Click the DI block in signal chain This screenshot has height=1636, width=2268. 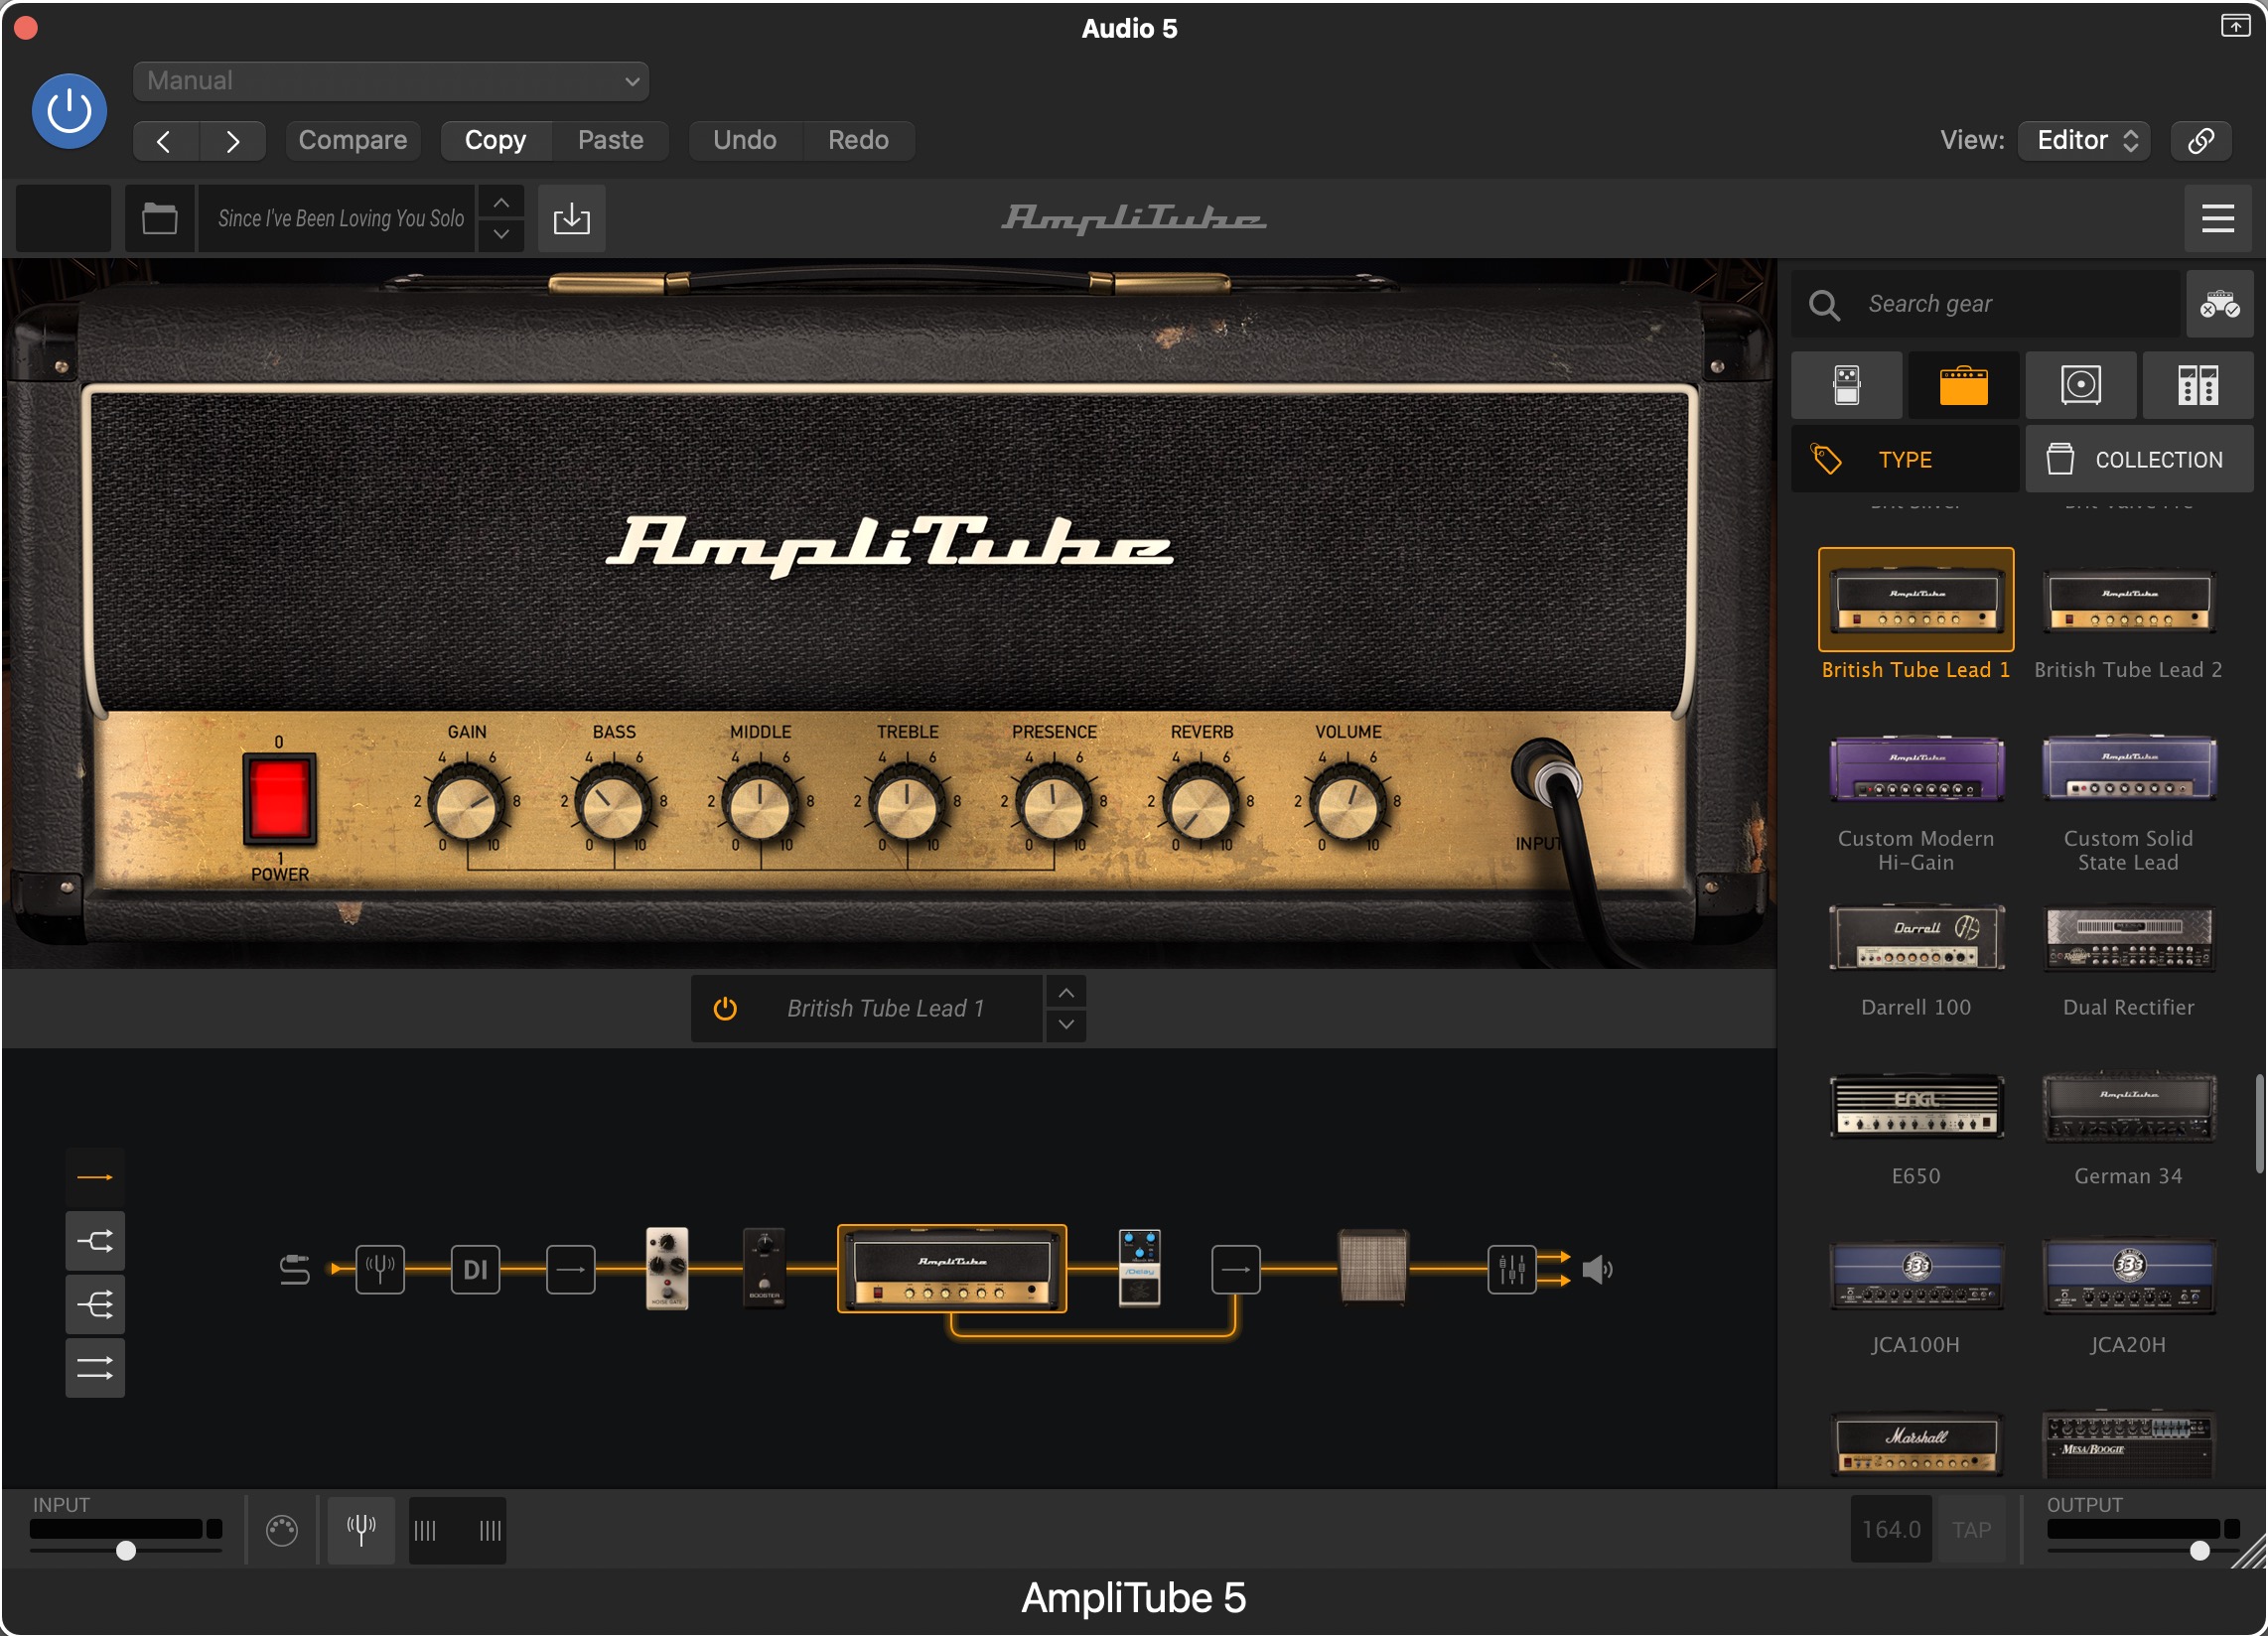pyautogui.click(x=475, y=1269)
